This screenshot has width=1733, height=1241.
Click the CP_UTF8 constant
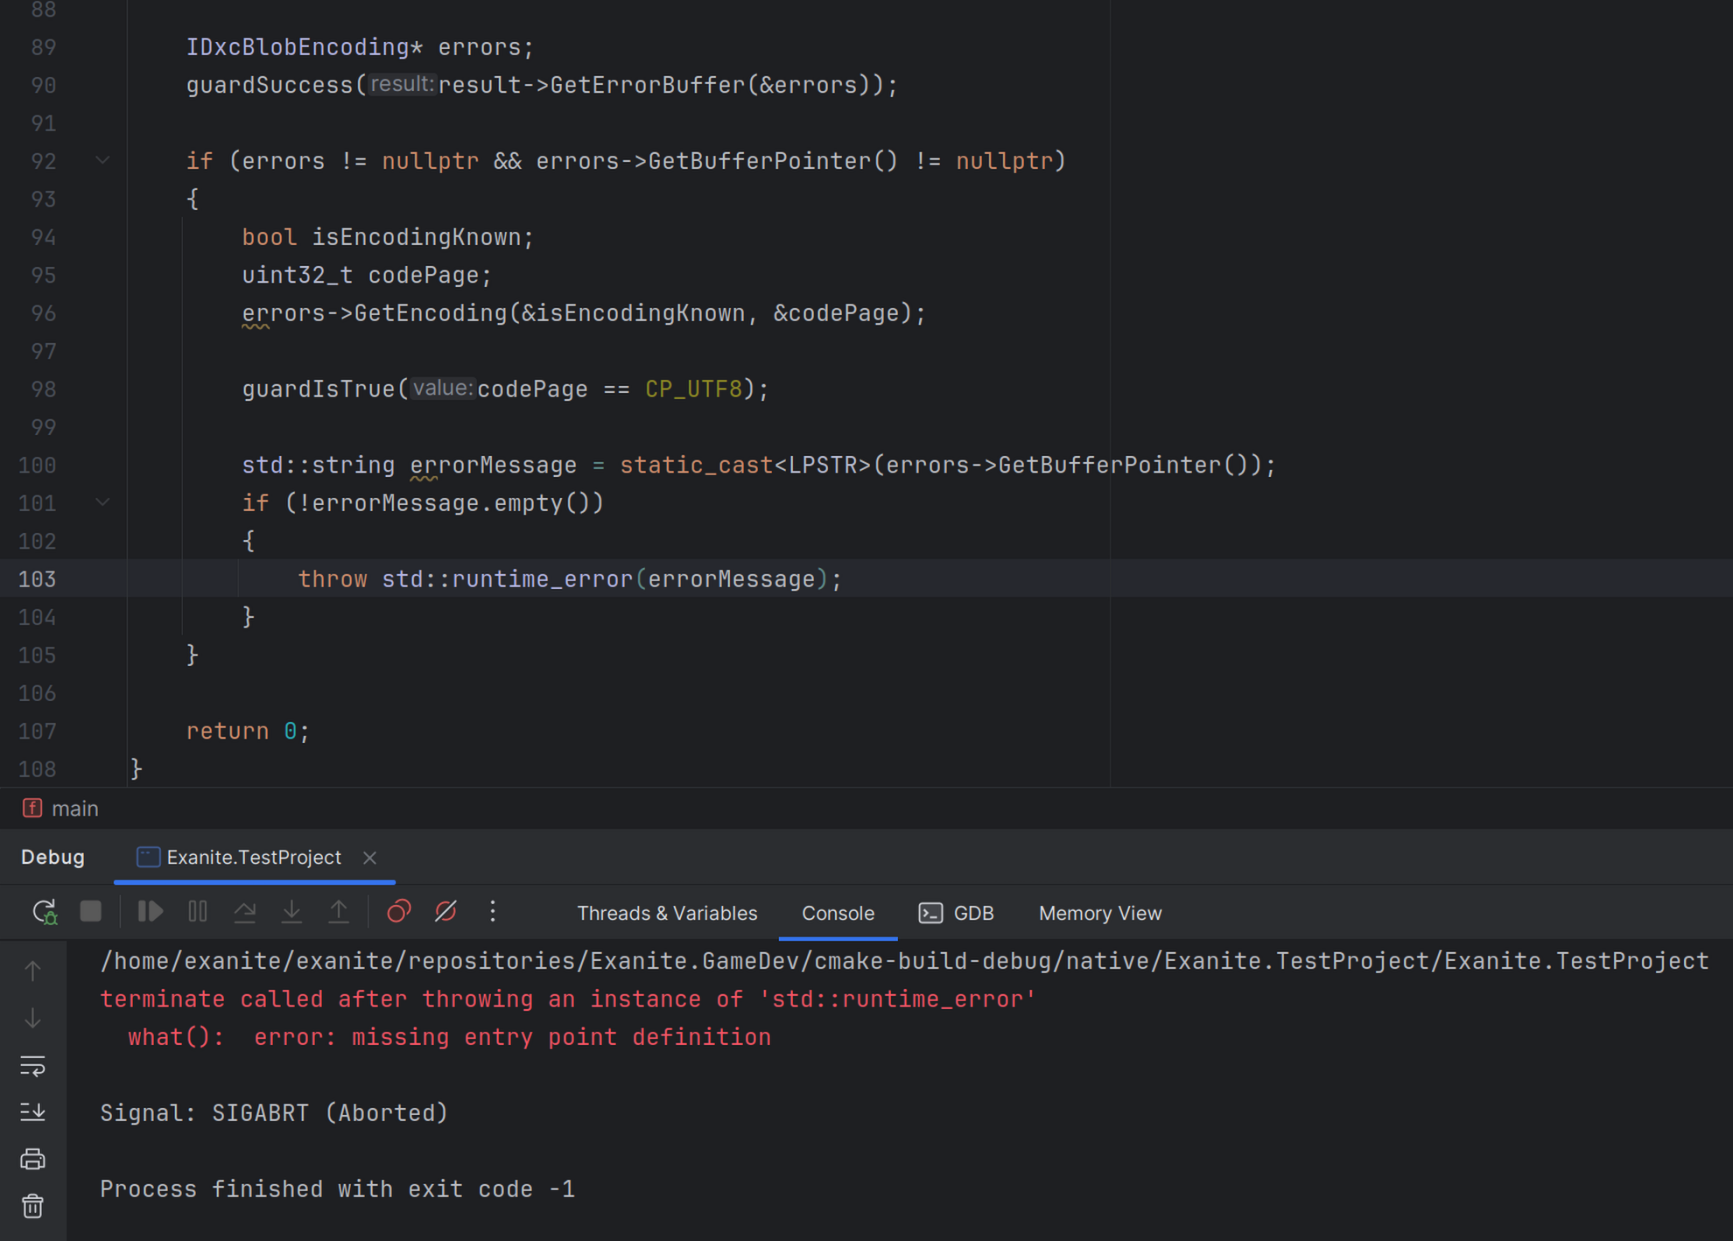(693, 389)
